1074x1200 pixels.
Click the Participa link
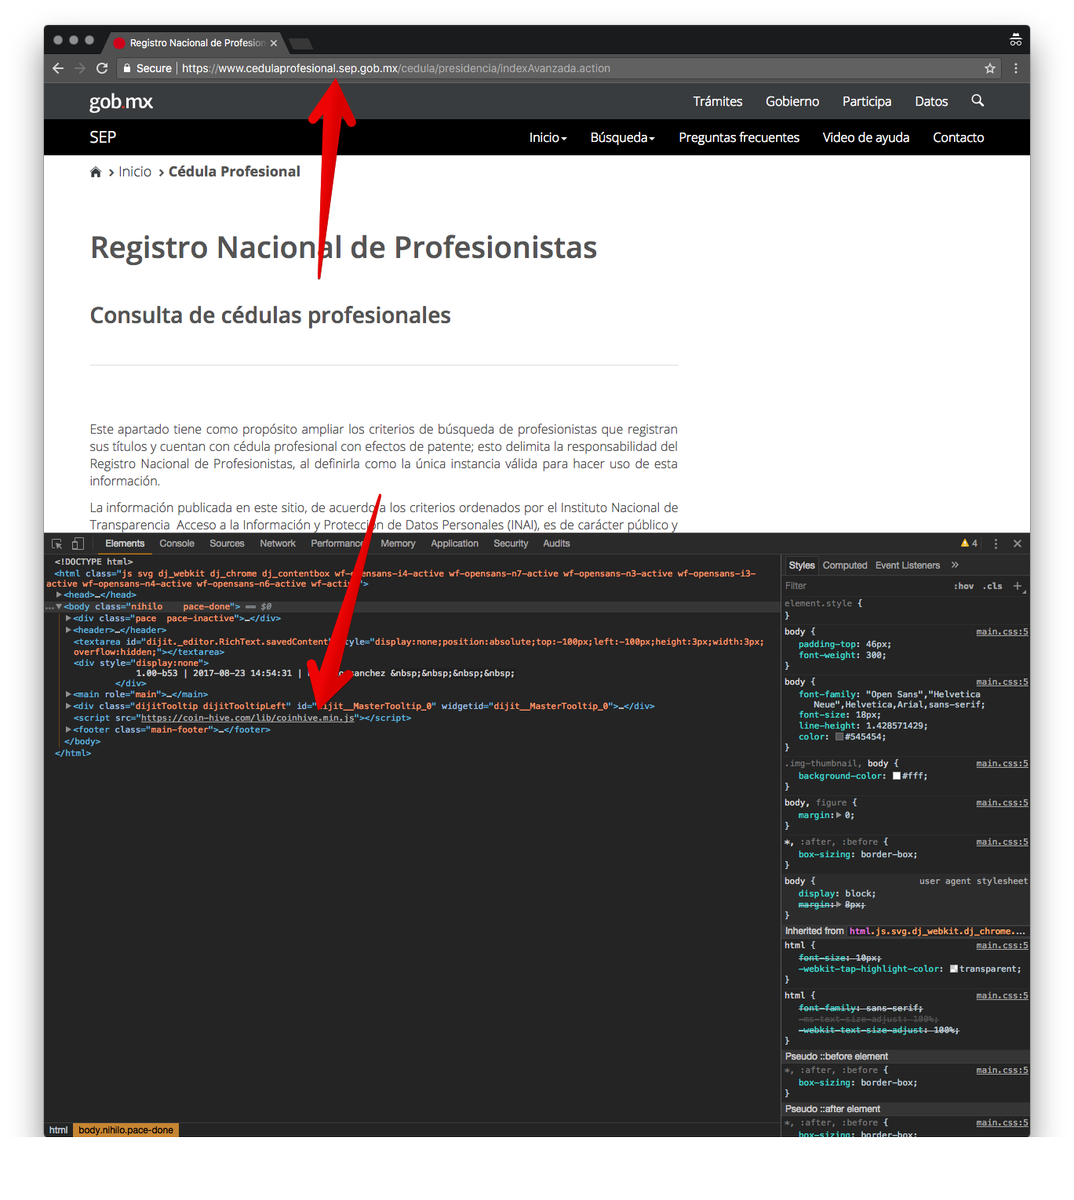coord(867,101)
